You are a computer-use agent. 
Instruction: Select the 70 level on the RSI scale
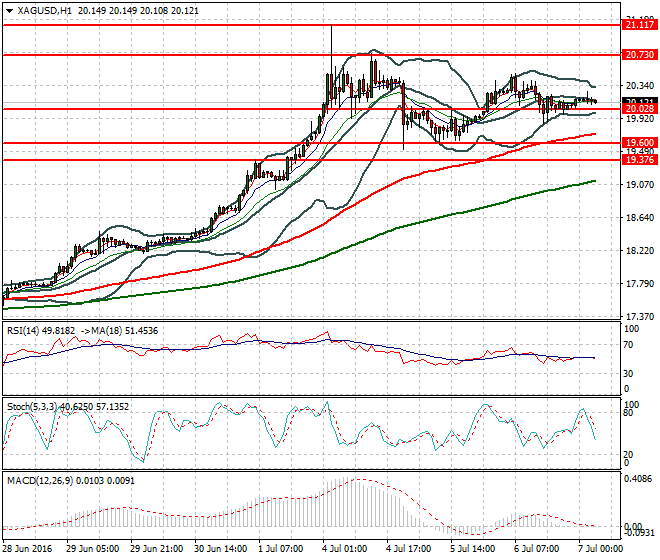[629, 345]
